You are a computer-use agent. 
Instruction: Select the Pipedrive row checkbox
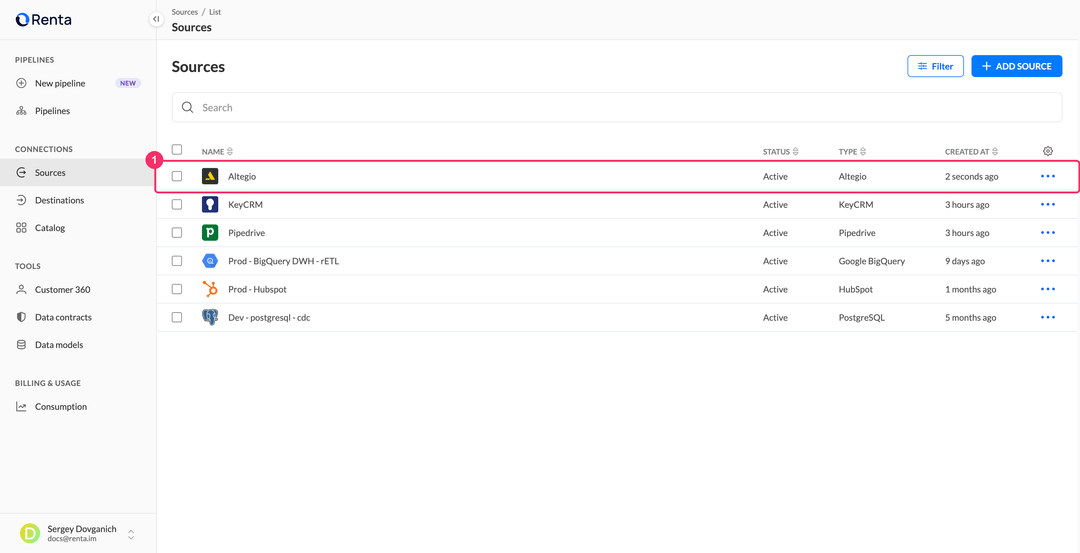[x=177, y=233]
